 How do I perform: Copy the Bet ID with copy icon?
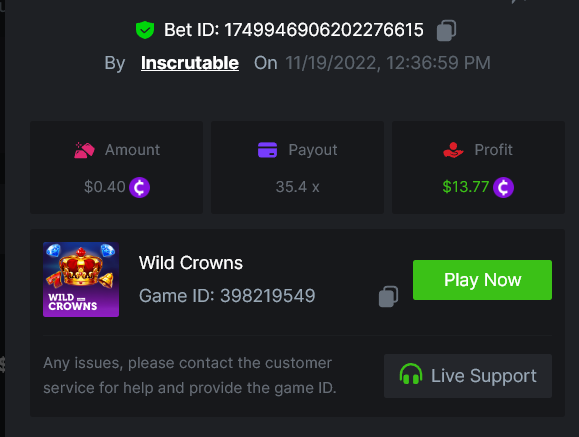446,30
